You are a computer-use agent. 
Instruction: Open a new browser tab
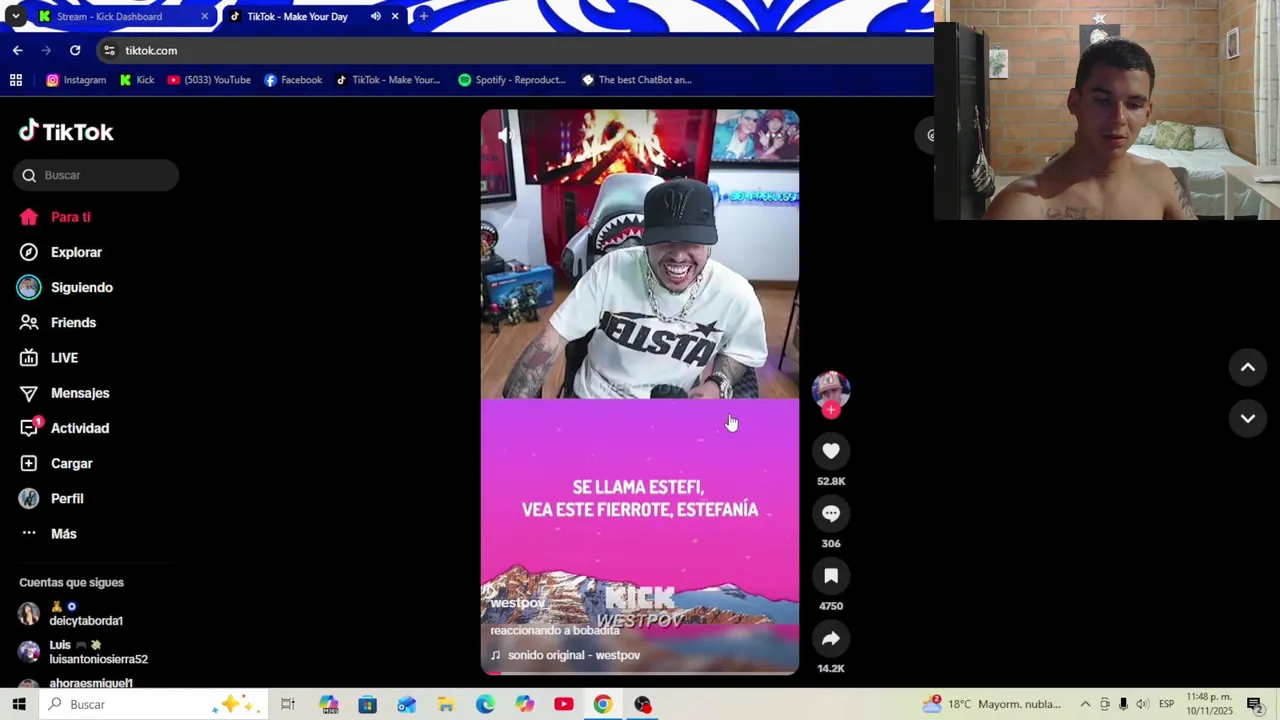click(x=423, y=16)
